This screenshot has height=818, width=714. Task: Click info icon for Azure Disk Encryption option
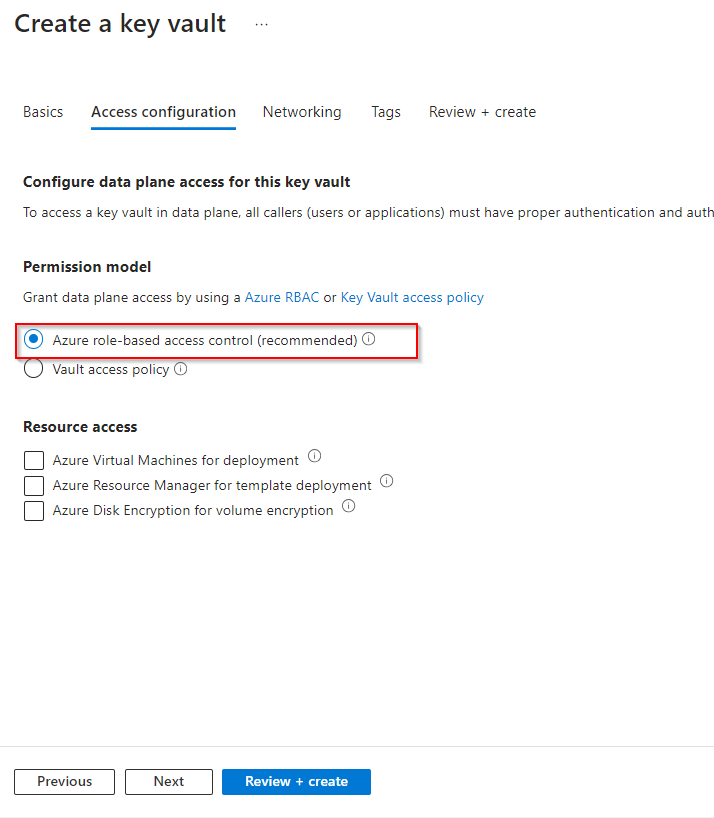[349, 506]
